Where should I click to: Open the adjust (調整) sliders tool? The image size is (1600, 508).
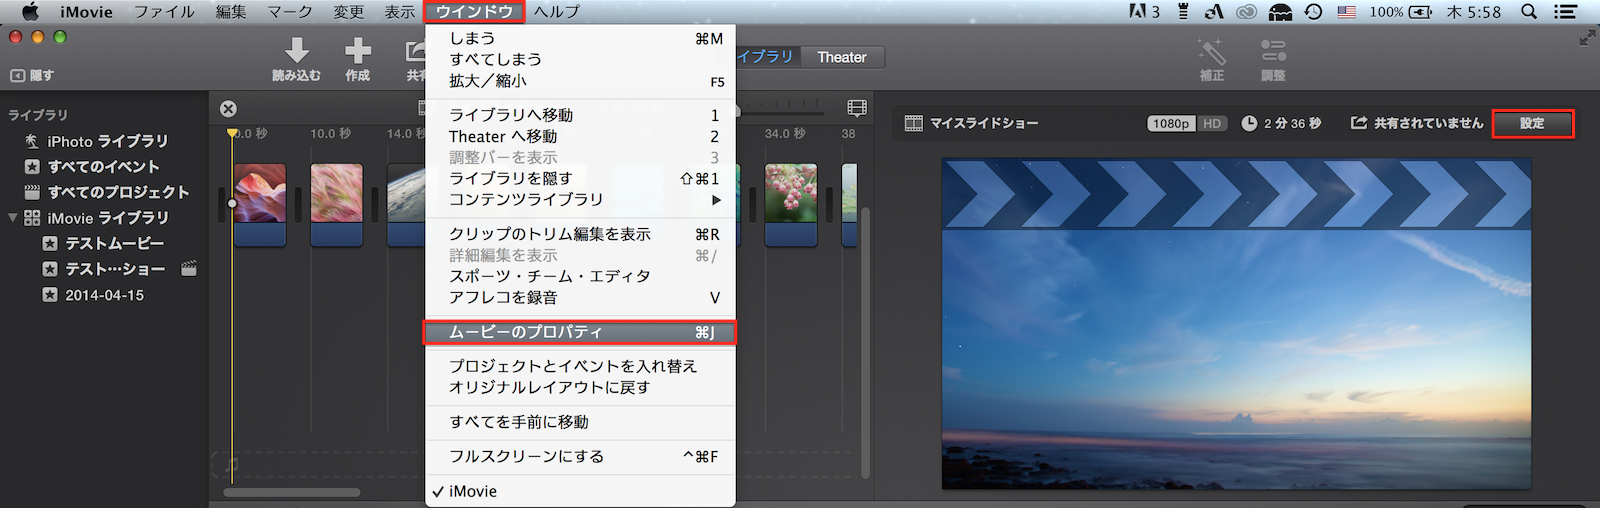point(1273,50)
